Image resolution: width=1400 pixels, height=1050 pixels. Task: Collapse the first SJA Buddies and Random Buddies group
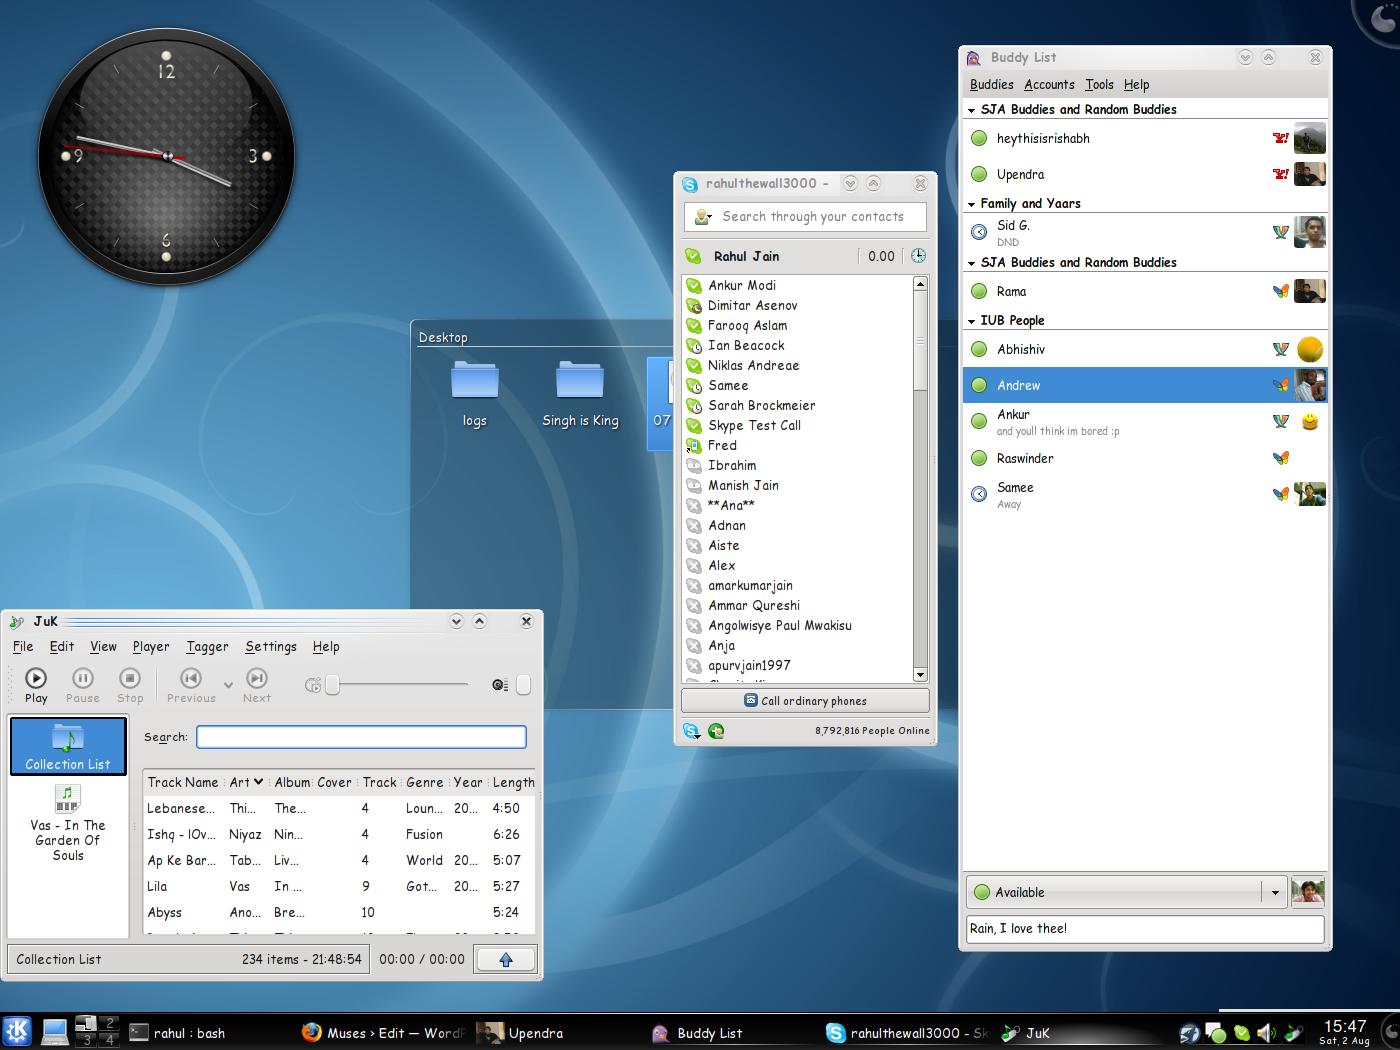tap(971, 110)
